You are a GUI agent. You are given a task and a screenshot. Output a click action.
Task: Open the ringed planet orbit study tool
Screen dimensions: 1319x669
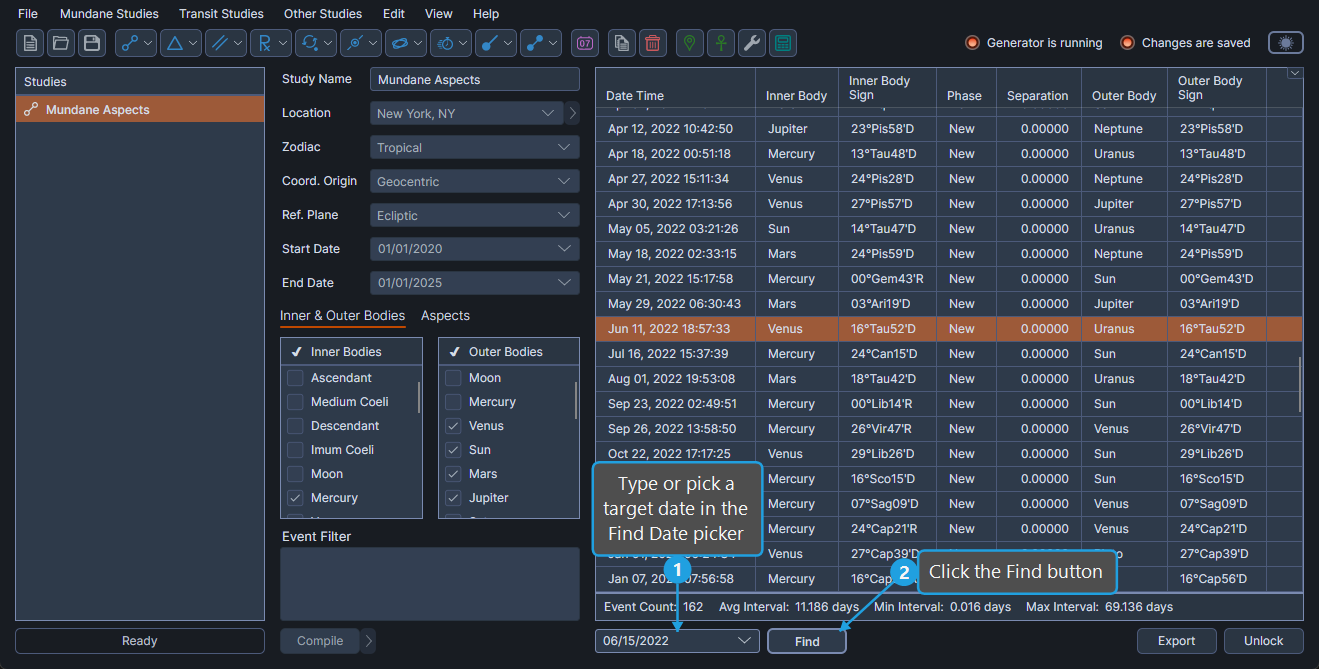(406, 43)
